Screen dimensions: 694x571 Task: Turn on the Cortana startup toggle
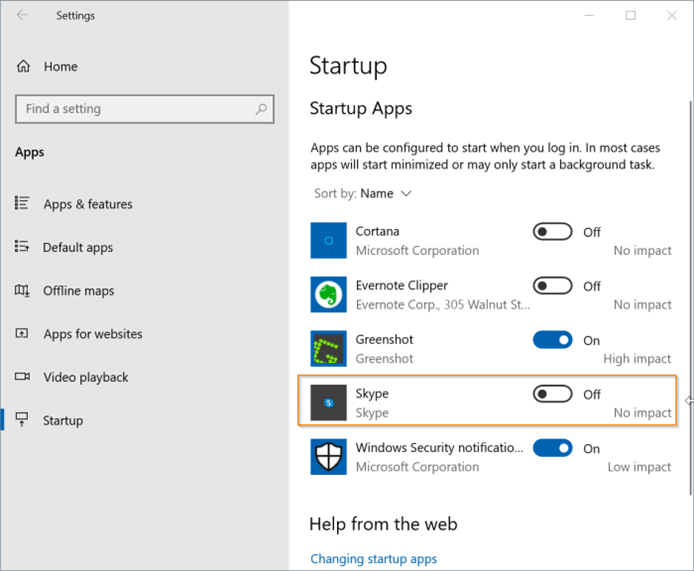click(x=552, y=231)
